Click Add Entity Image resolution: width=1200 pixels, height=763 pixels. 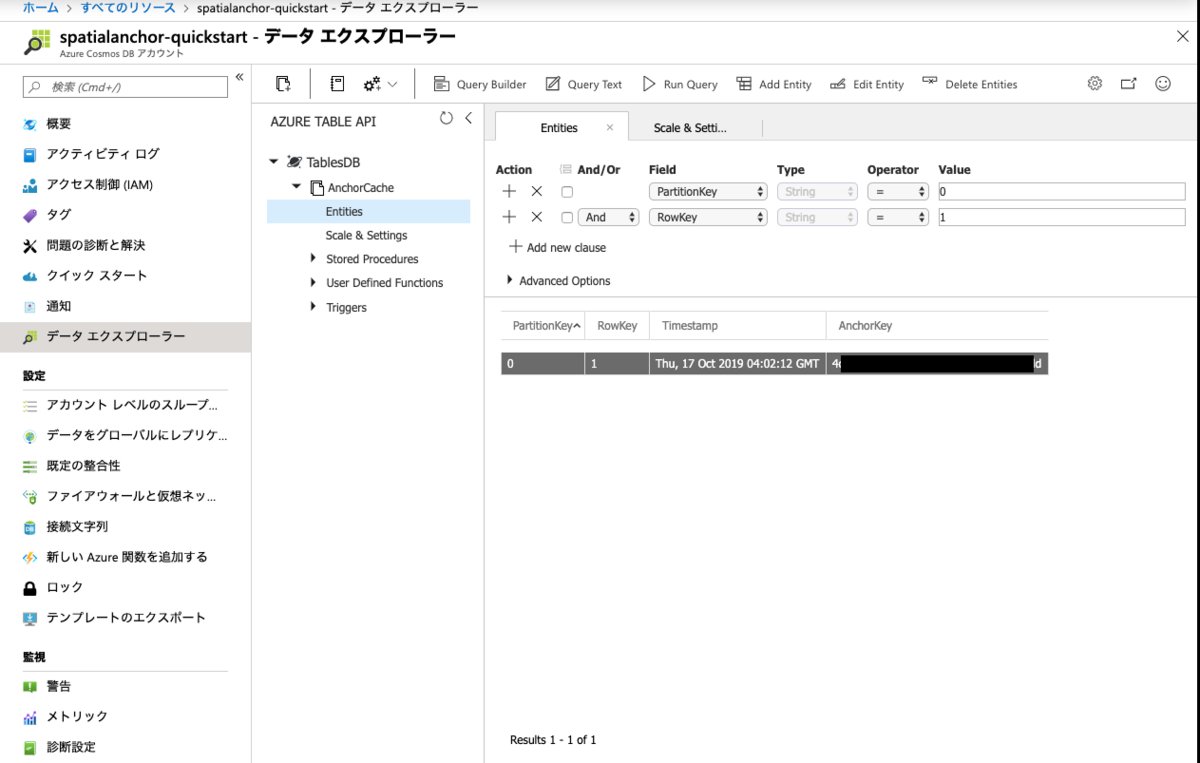coord(774,84)
